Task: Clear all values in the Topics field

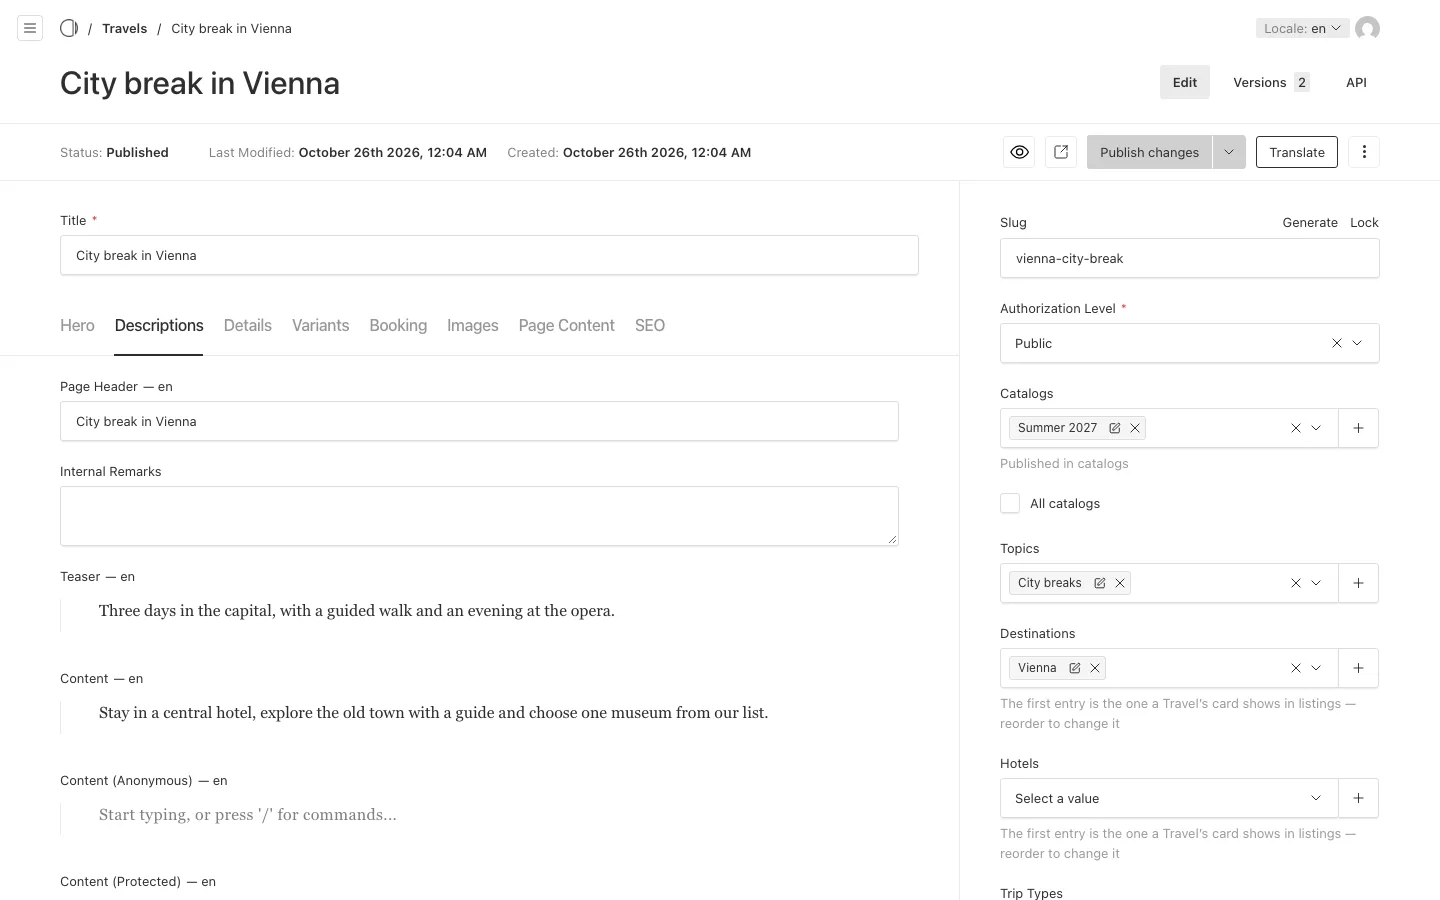Action: (x=1296, y=583)
